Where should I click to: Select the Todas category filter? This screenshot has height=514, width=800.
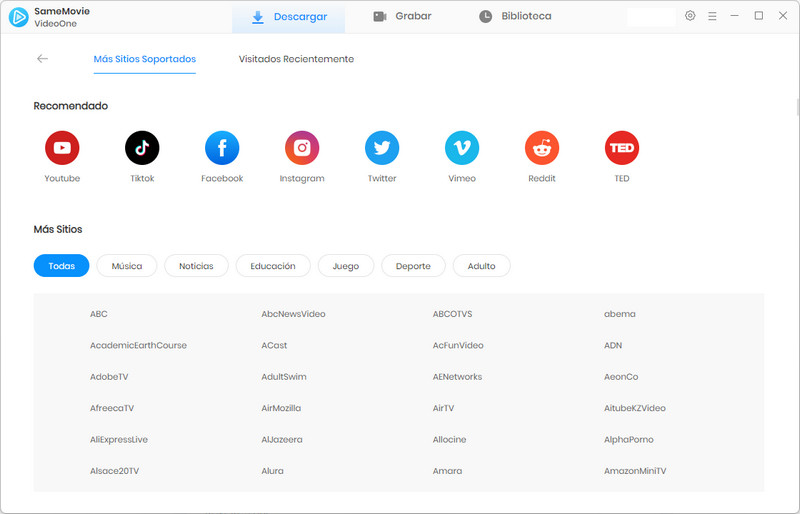coord(61,266)
